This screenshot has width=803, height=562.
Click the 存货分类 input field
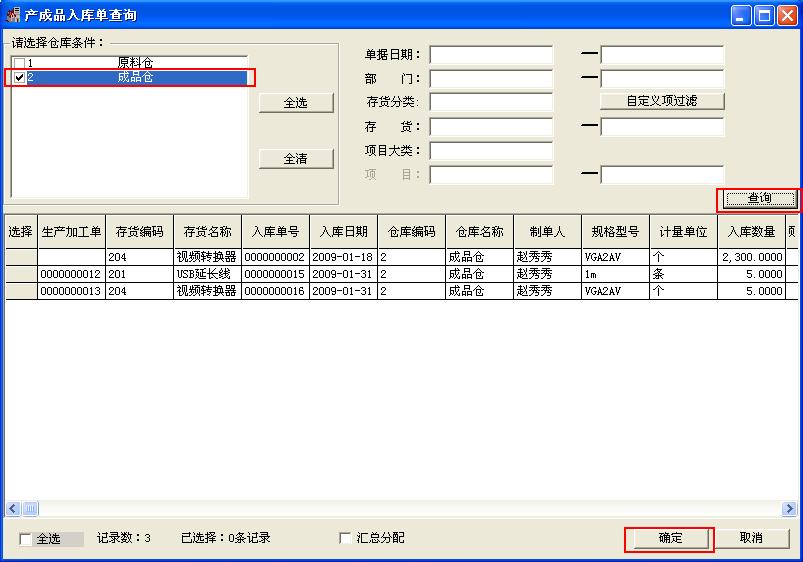click(x=491, y=102)
